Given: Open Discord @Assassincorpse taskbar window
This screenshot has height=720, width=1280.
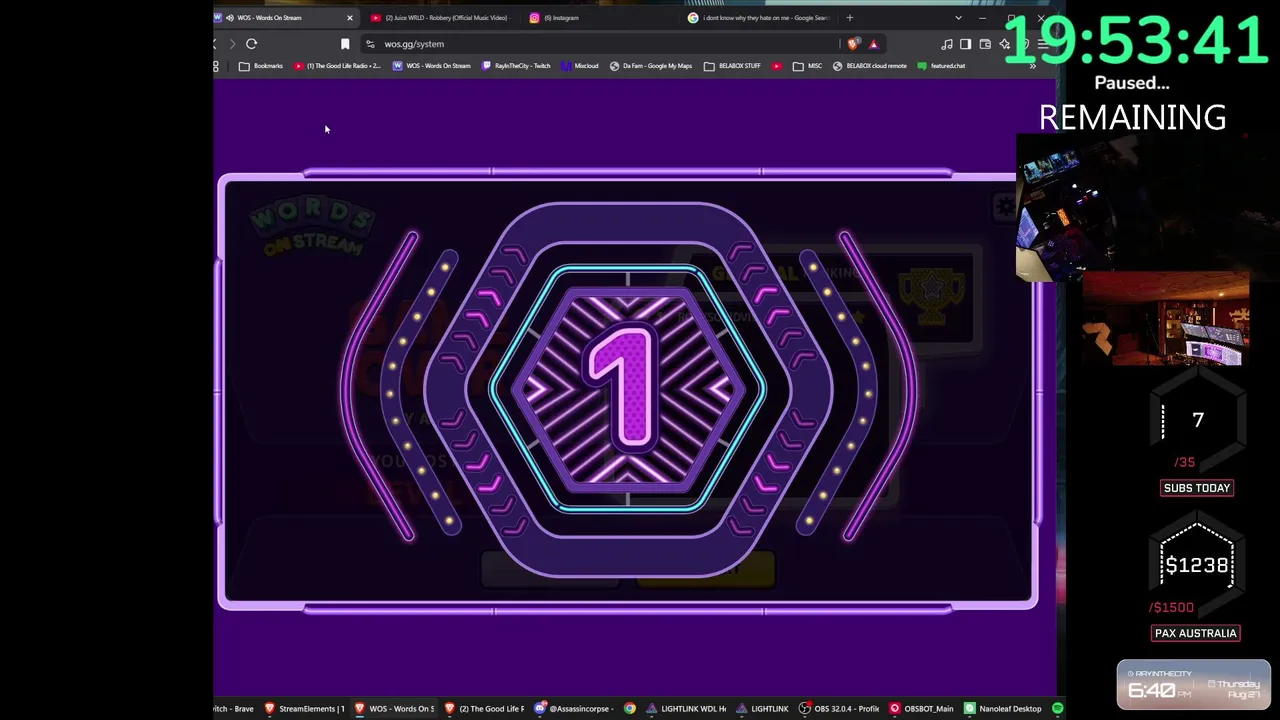Looking at the screenshot, I should pyautogui.click(x=574, y=709).
